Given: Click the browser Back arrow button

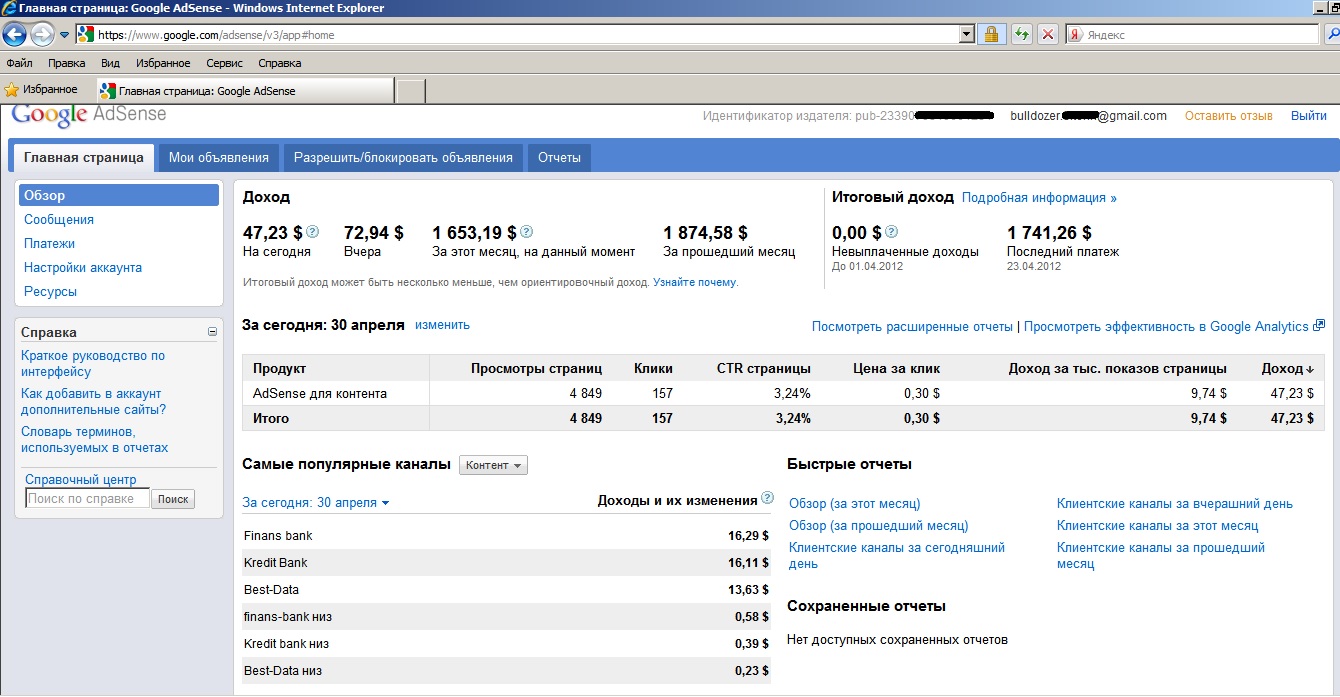Looking at the screenshot, I should (x=15, y=35).
